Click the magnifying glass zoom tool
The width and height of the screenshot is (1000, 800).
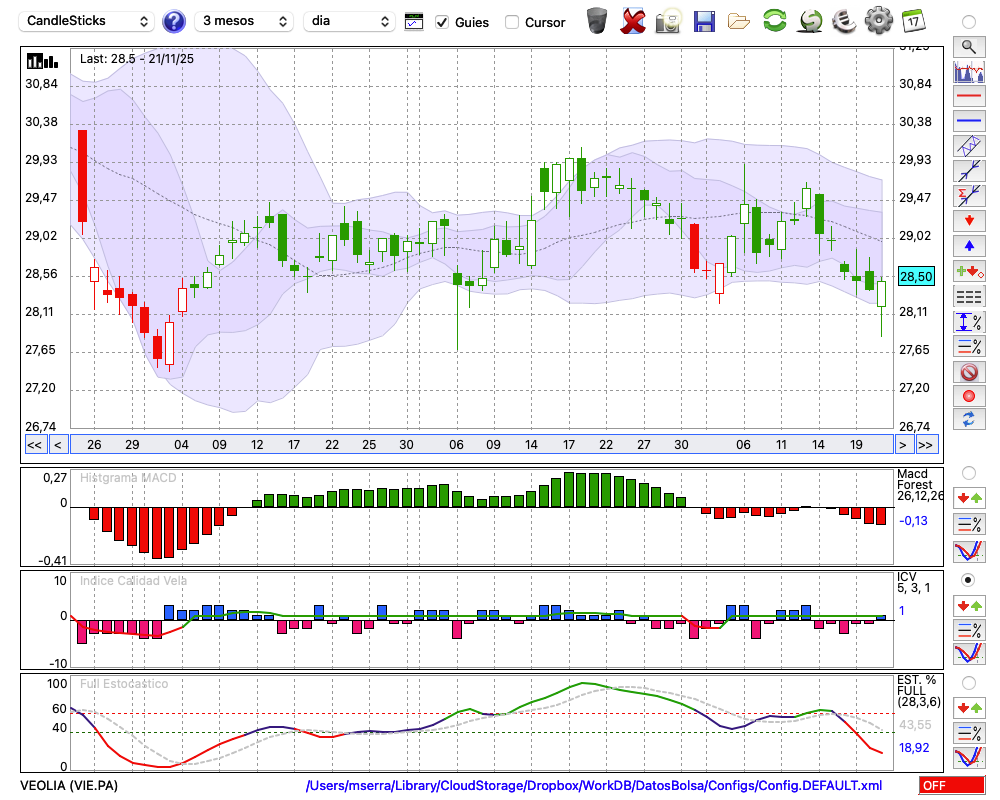[x=969, y=47]
